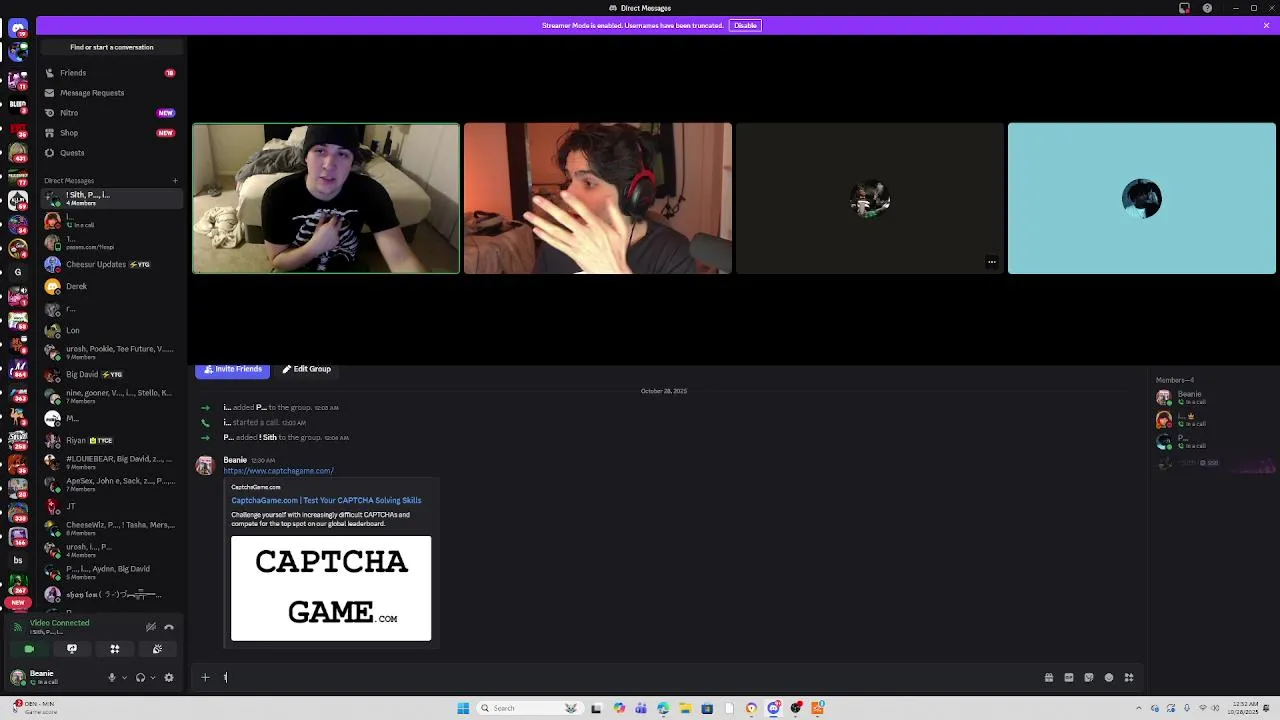The image size is (1280, 720).
Task: Open the Nitro page
Action: point(111,113)
